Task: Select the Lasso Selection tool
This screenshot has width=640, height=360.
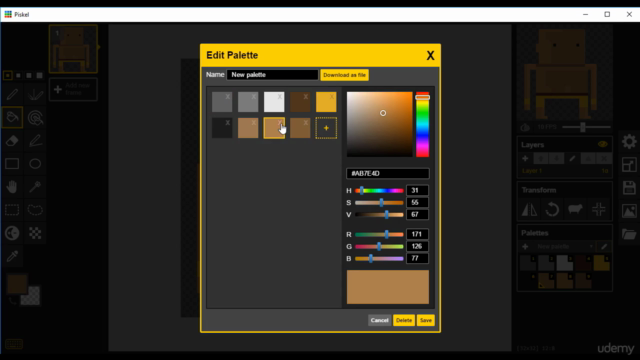Action: [x=36, y=210]
